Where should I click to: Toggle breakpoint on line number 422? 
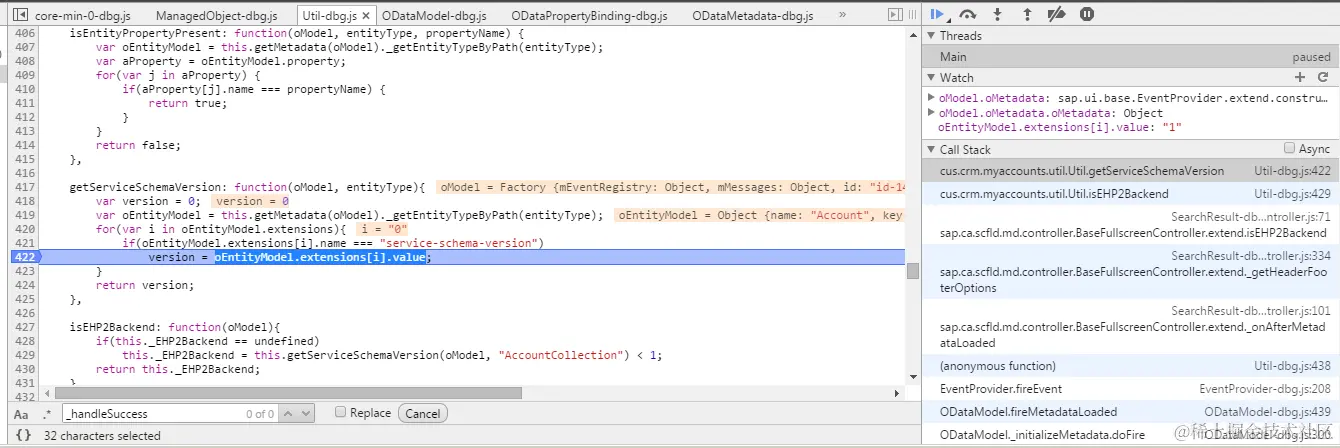click(24, 257)
